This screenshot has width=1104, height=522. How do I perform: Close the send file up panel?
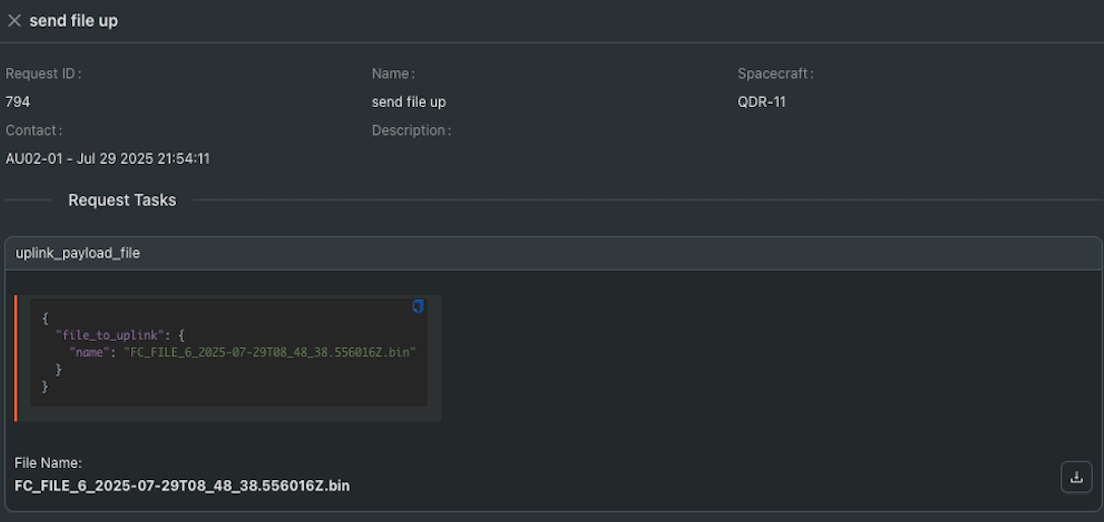14,21
